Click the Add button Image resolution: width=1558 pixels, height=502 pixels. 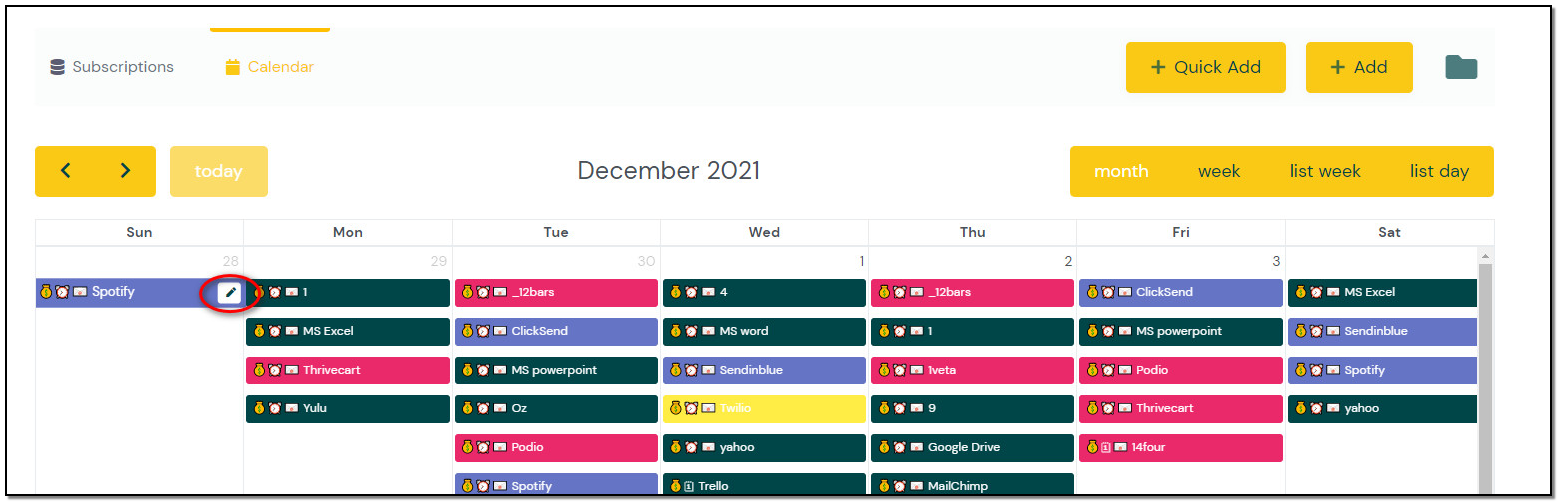pos(1359,67)
